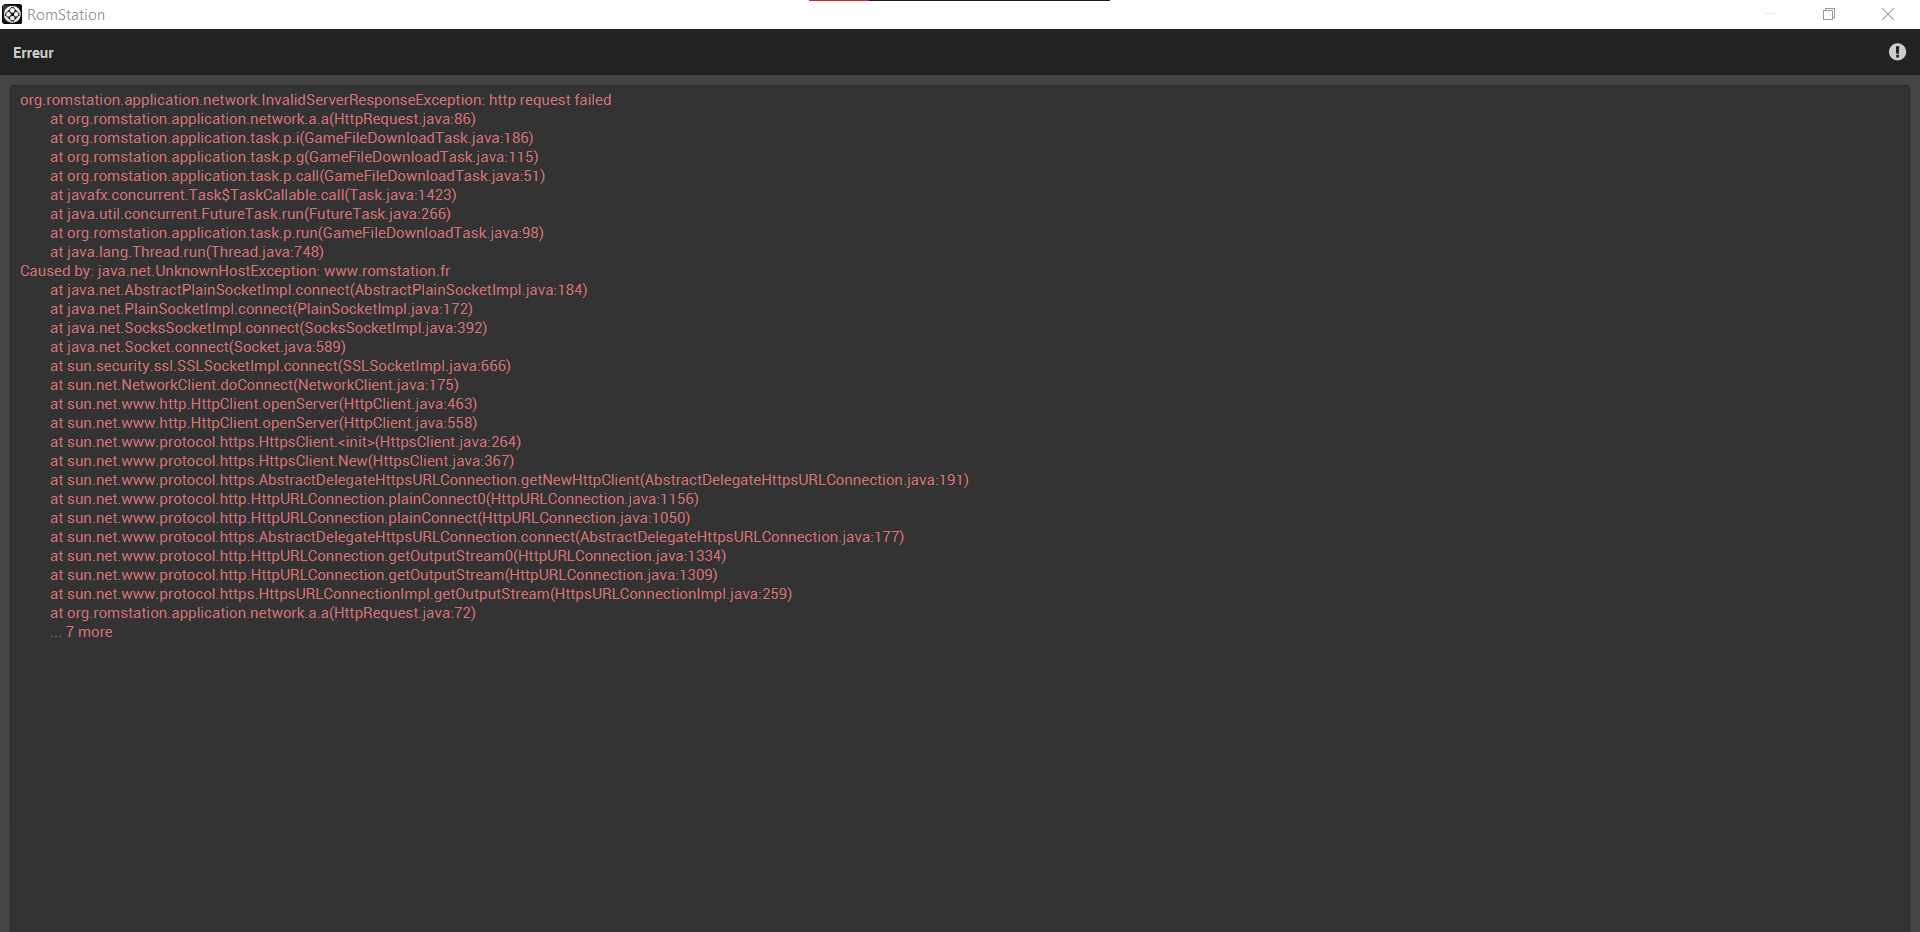Click the exclamation mark error icon
The height and width of the screenshot is (932, 1920).
1897,52
